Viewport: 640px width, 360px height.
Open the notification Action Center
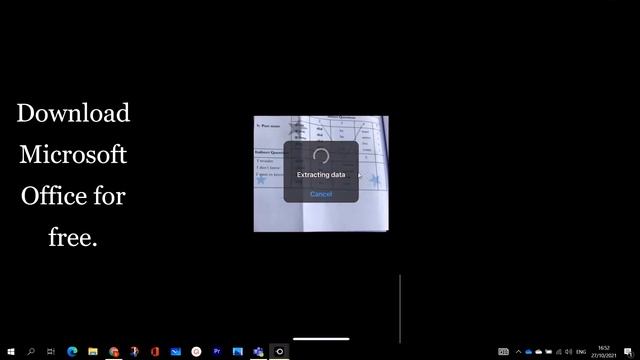click(x=628, y=351)
